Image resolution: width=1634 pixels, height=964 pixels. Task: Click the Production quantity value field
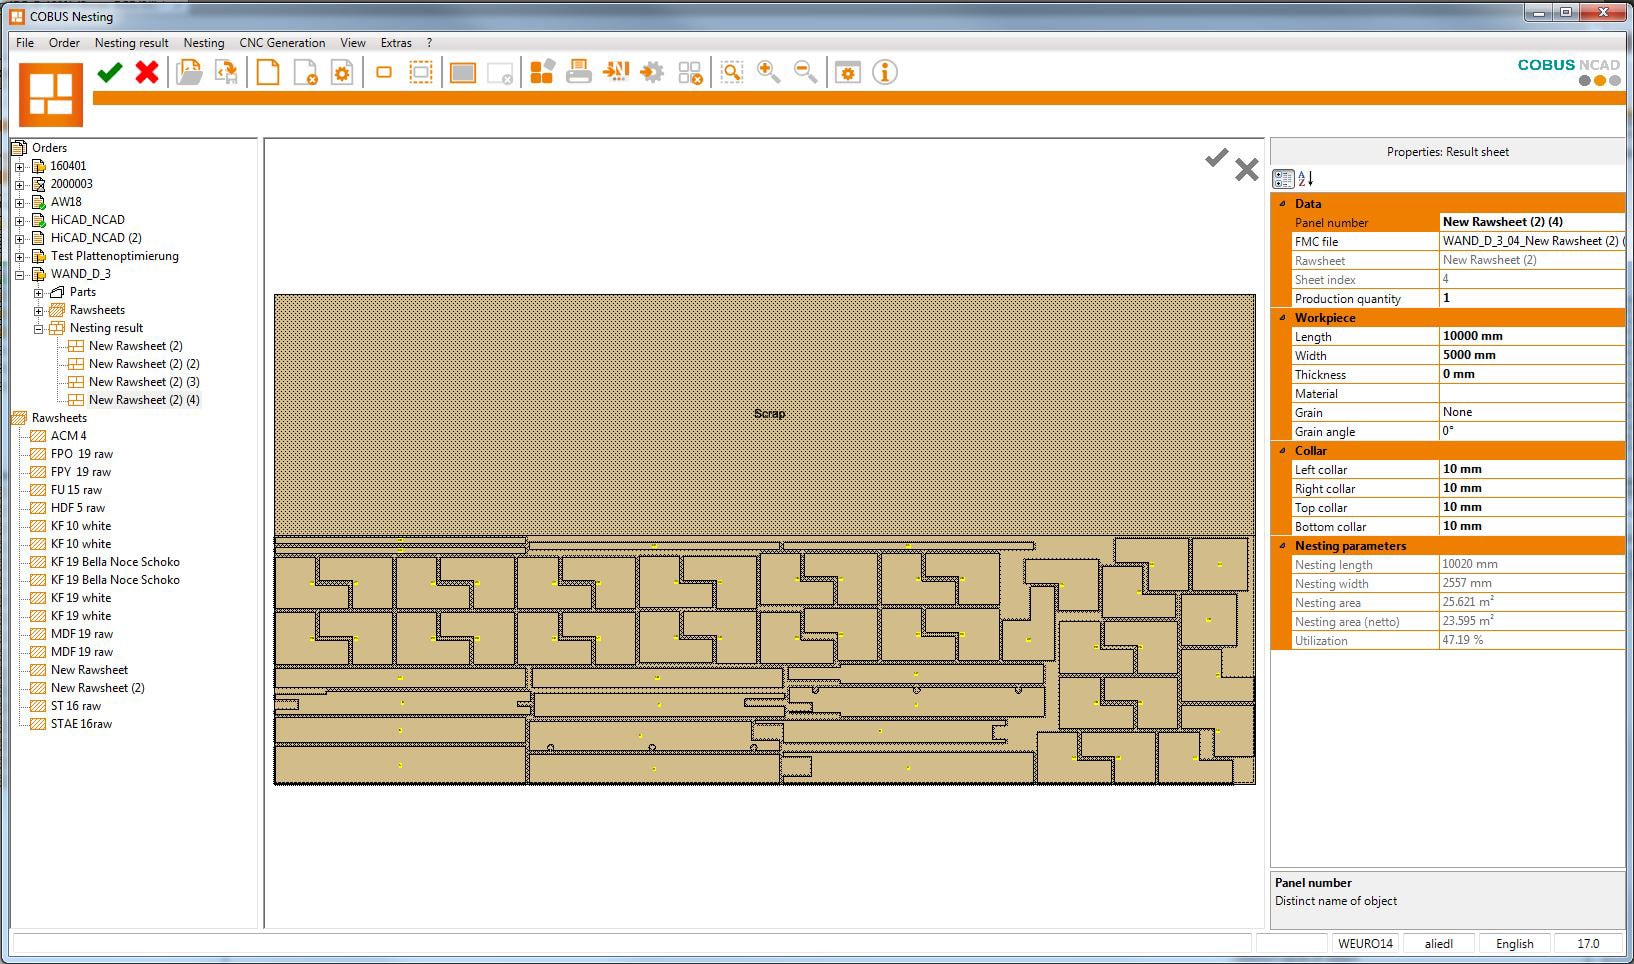(x=1530, y=298)
